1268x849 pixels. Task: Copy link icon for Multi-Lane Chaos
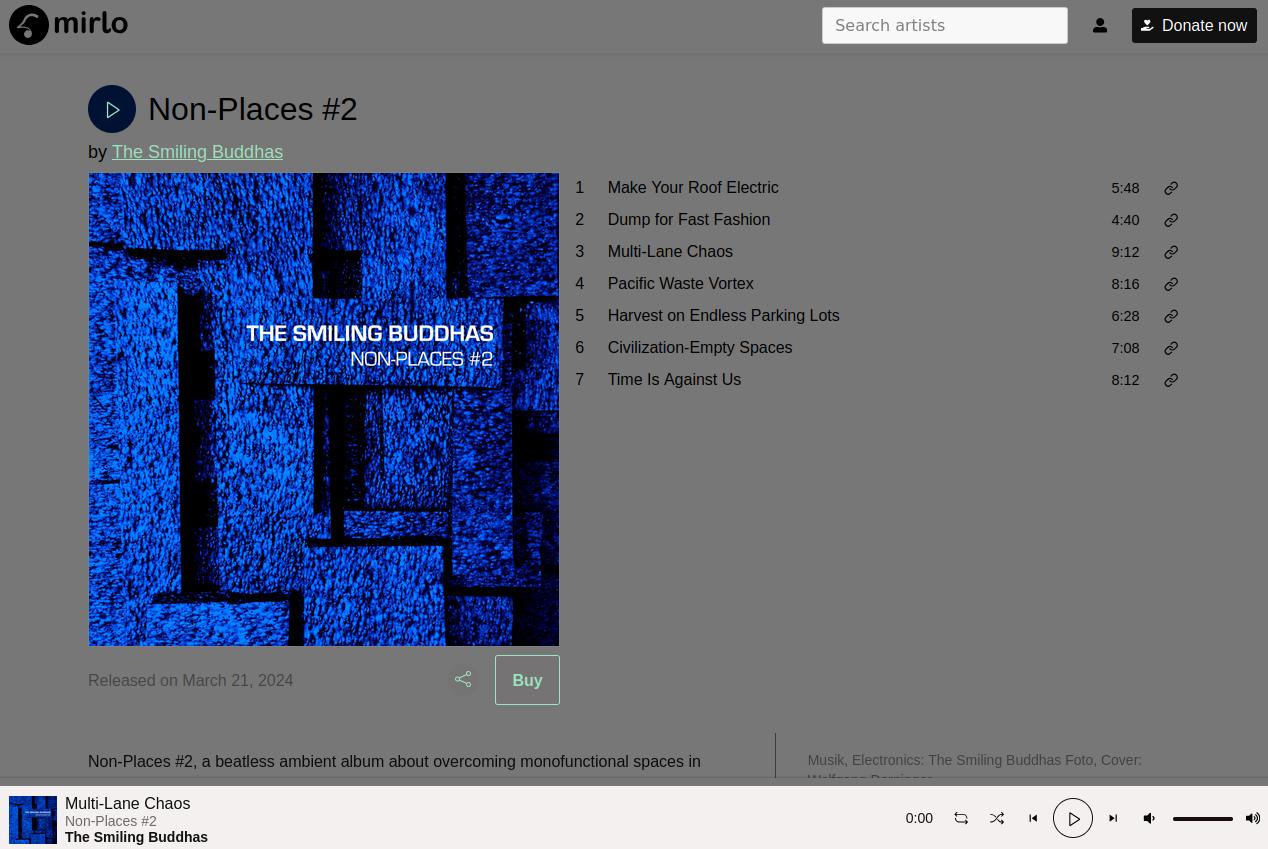(1171, 252)
